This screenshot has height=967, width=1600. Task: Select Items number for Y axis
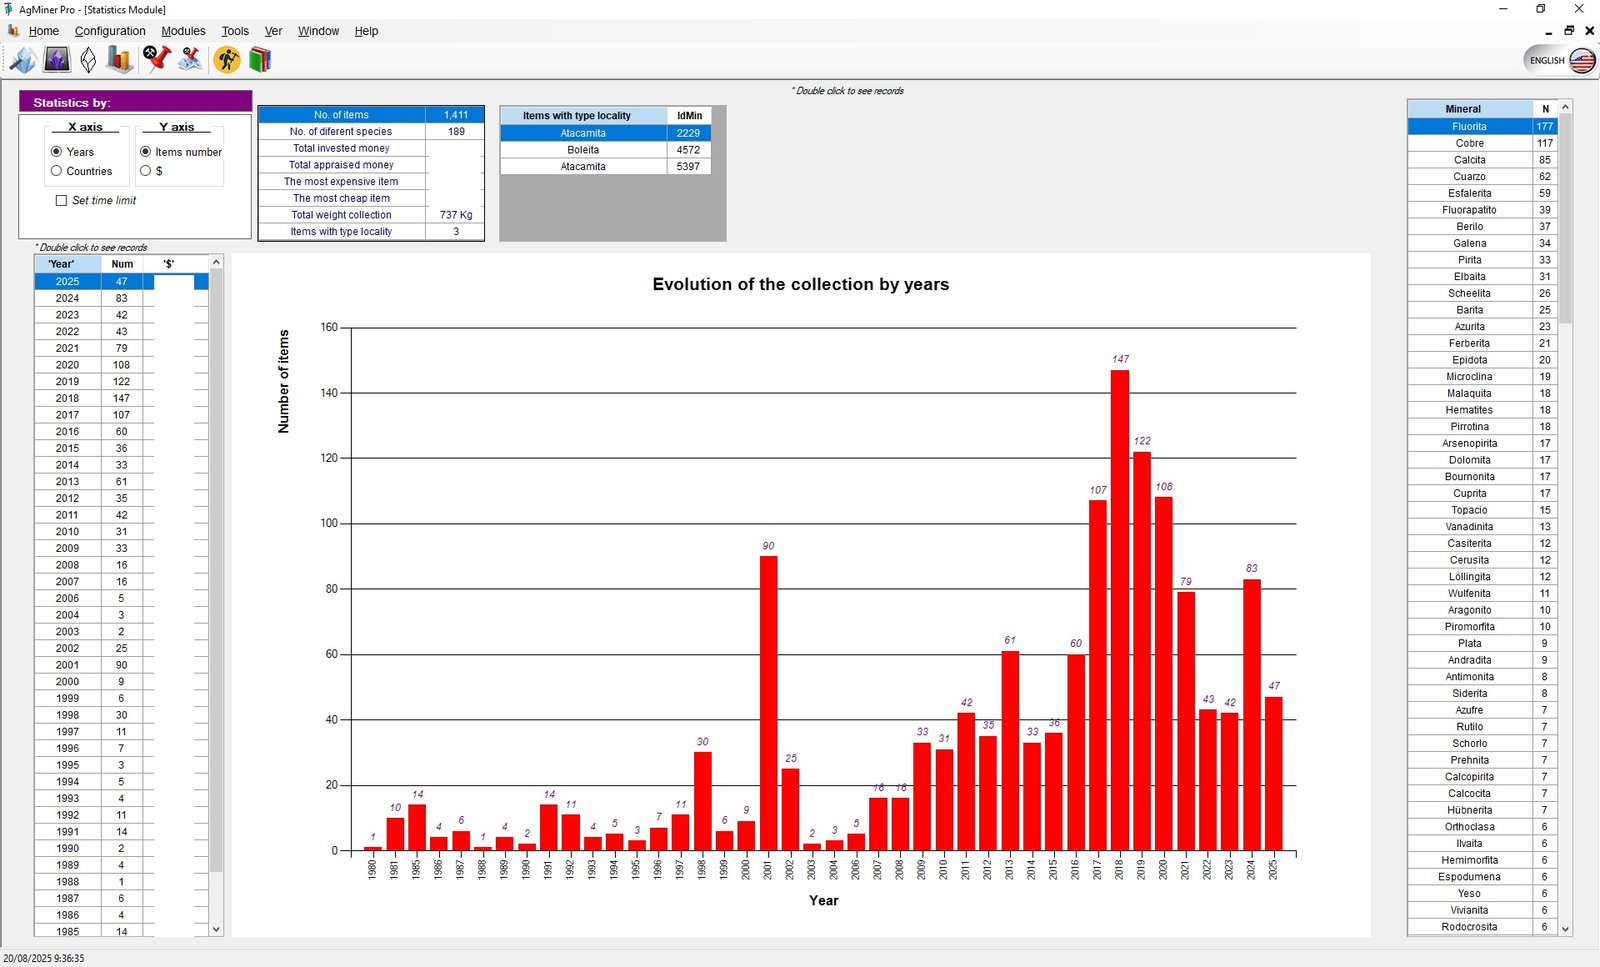(x=181, y=152)
